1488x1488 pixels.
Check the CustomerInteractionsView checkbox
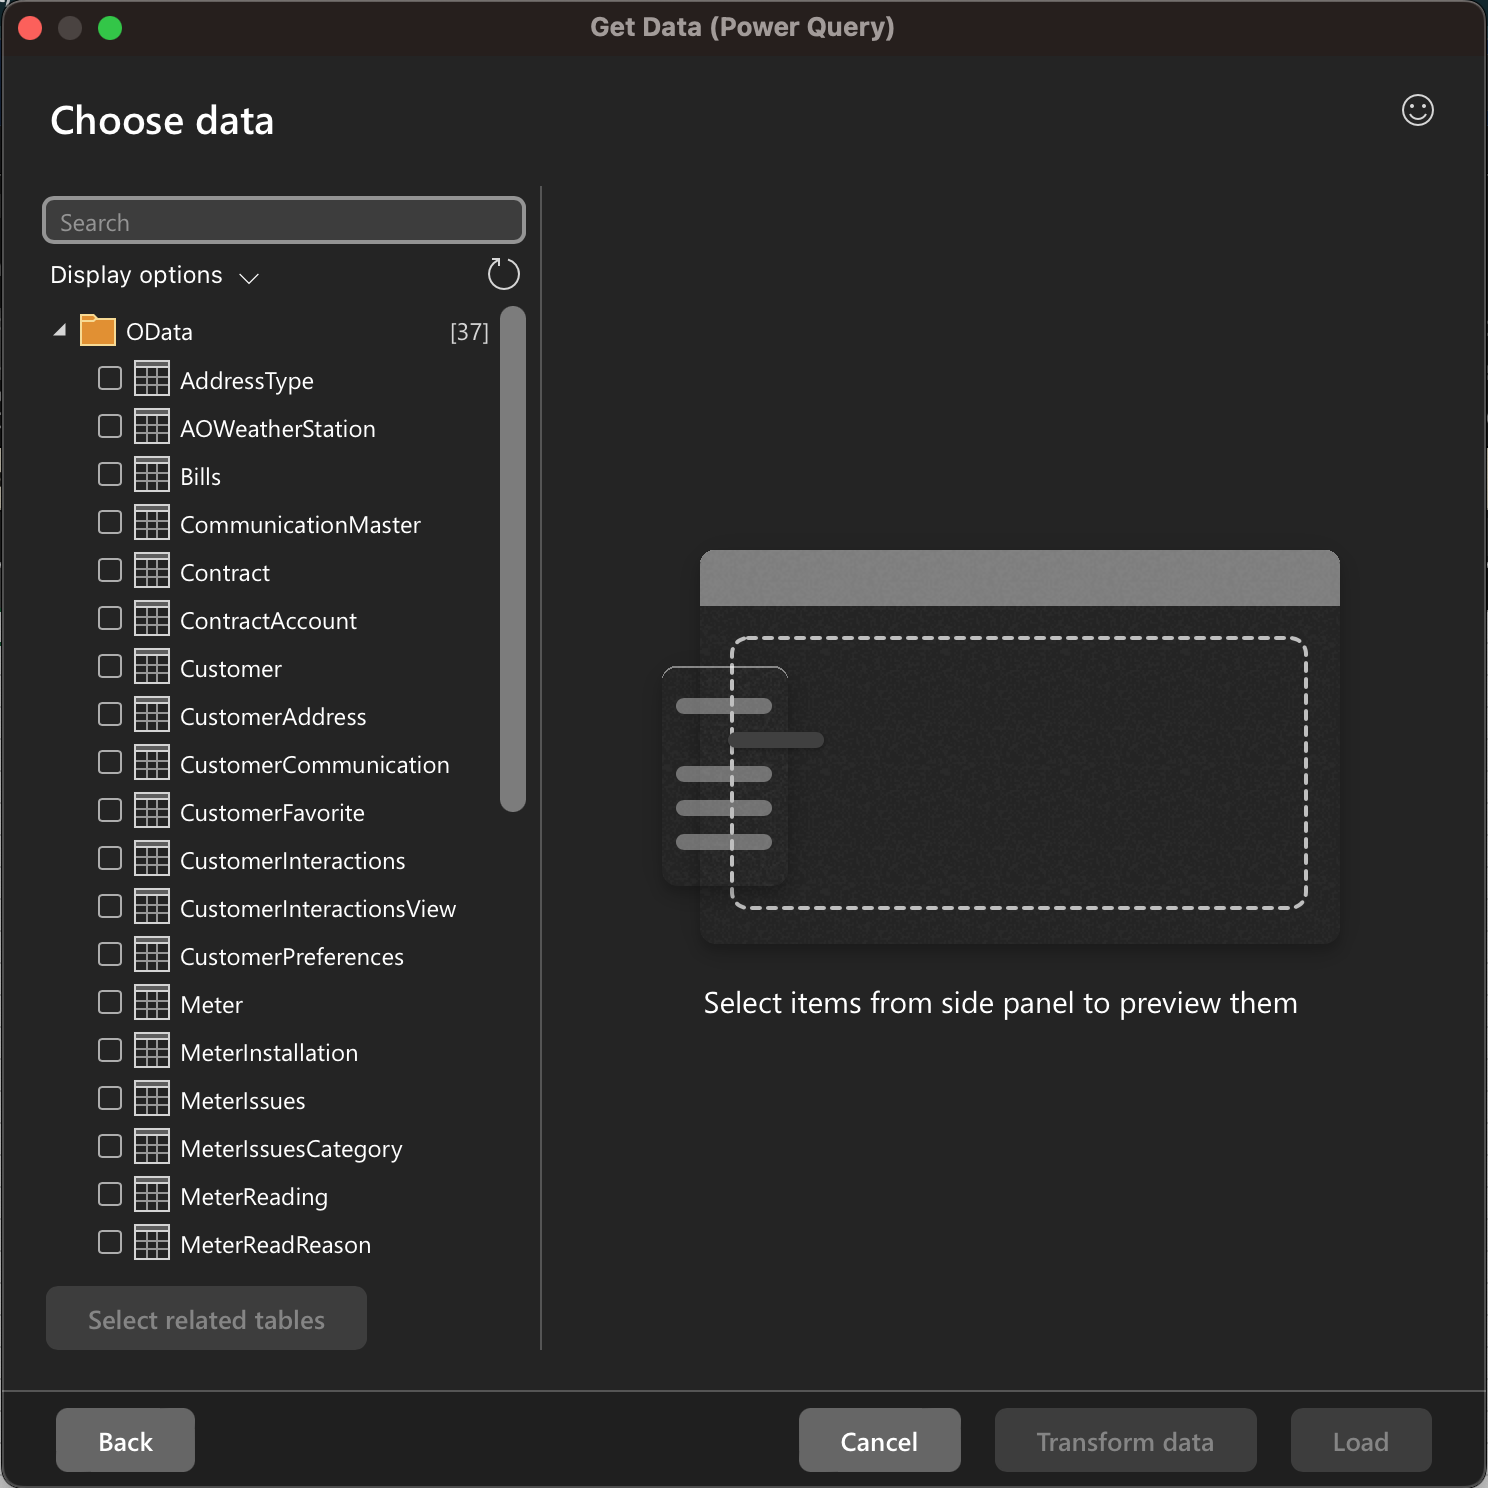(110, 906)
